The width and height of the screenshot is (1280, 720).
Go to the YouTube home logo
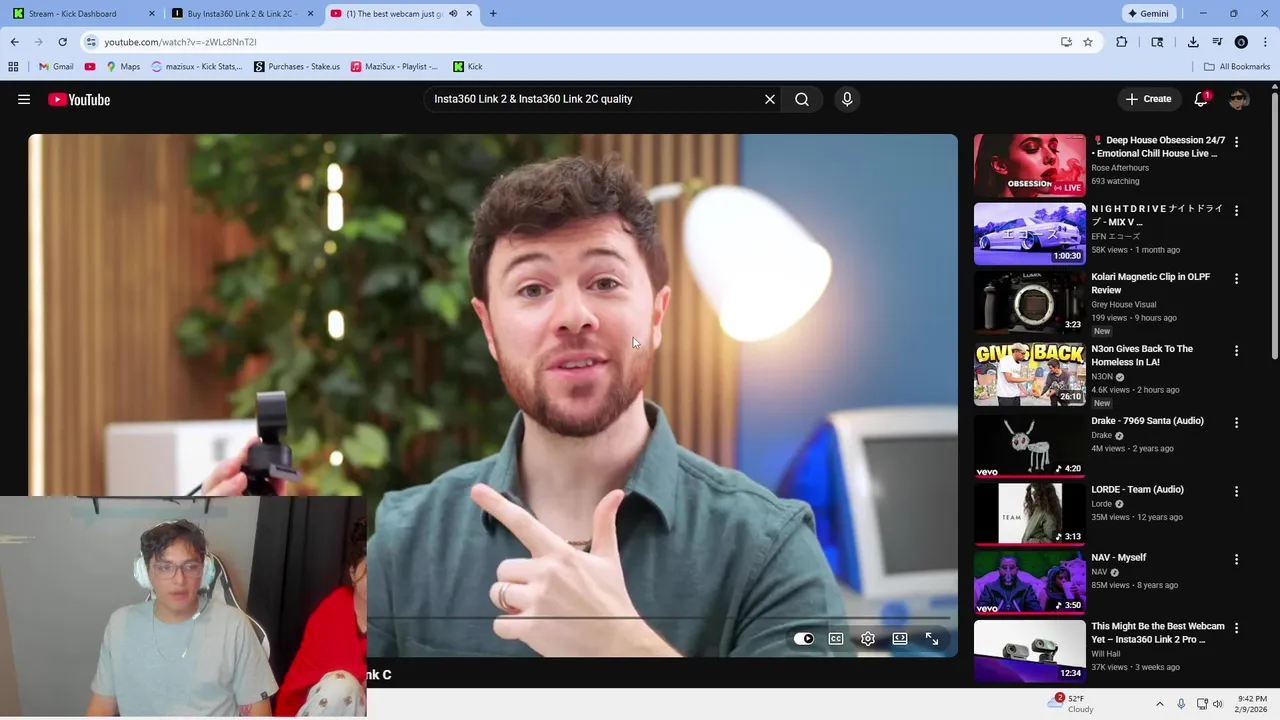click(x=79, y=99)
